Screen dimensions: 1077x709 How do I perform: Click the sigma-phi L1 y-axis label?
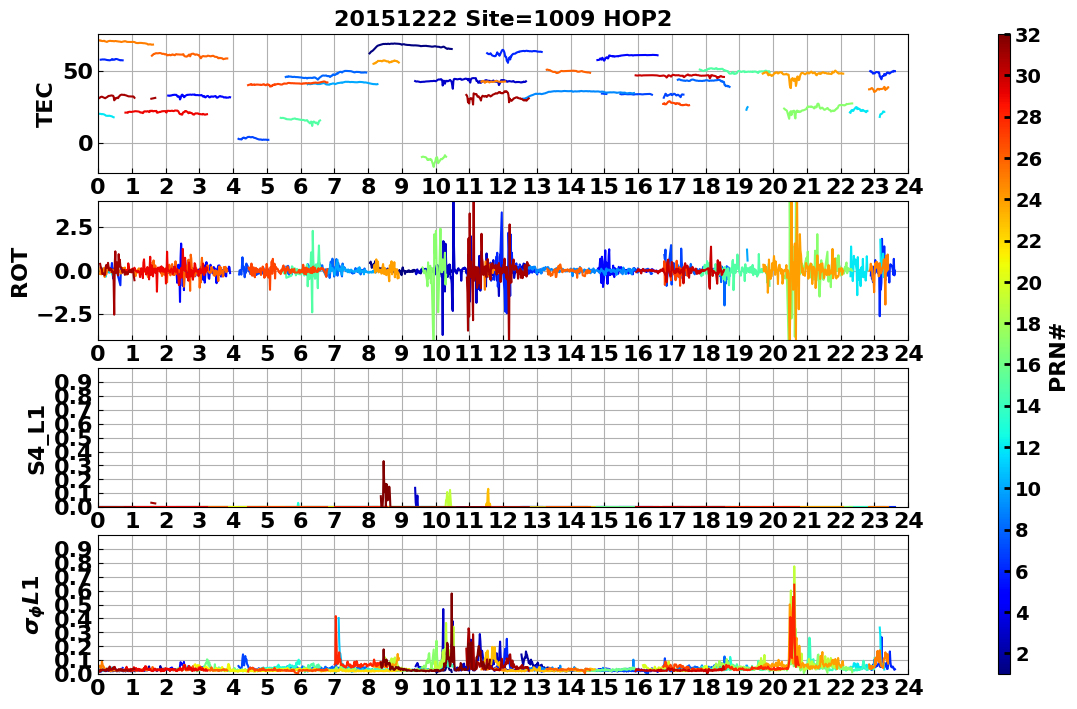click(x=34, y=604)
